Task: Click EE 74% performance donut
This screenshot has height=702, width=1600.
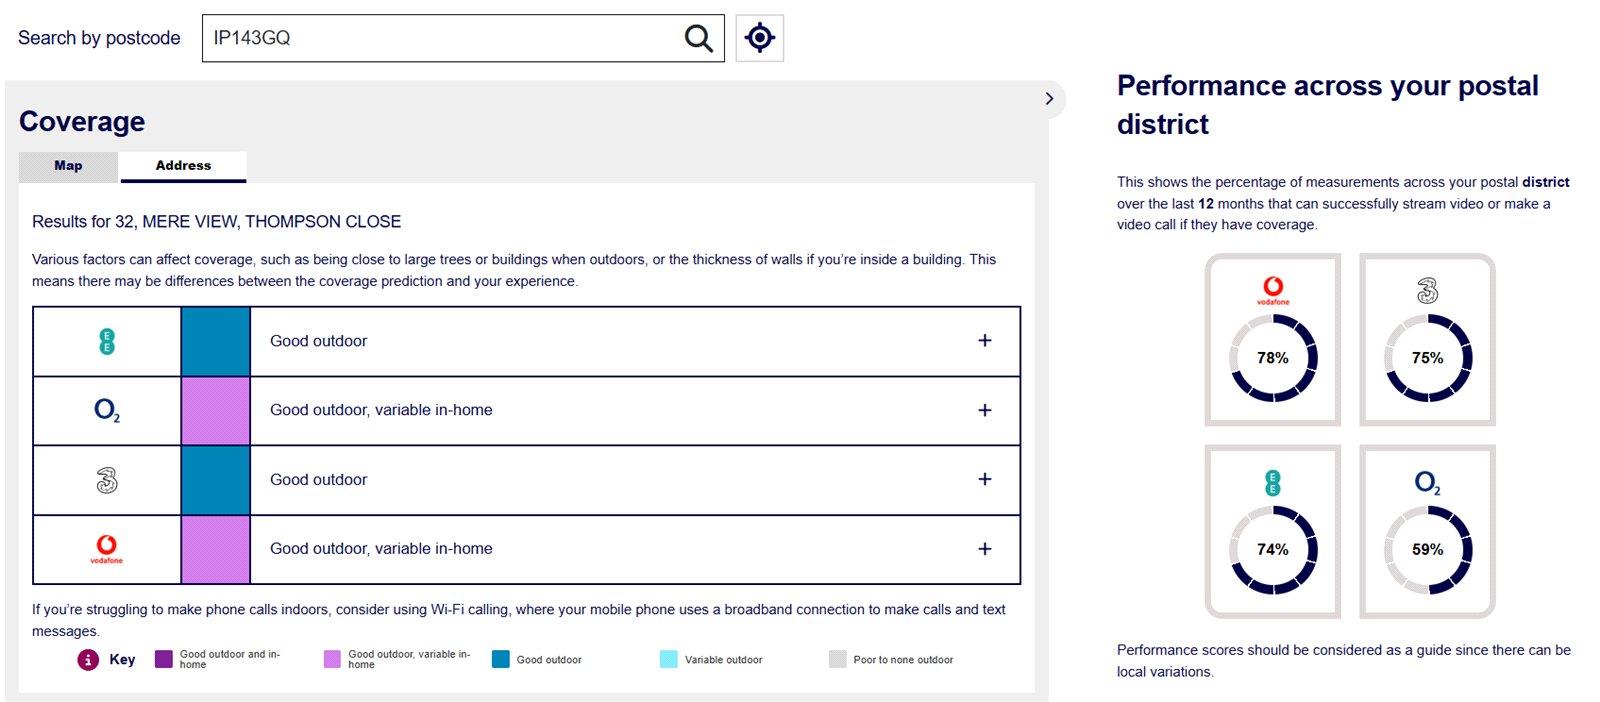Action: click(x=1273, y=549)
